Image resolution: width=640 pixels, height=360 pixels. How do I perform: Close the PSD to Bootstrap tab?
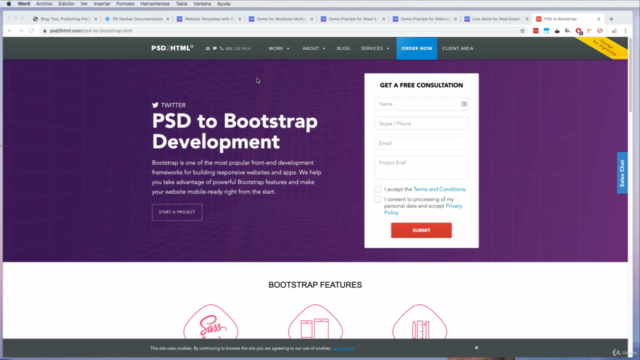point(599,19)
